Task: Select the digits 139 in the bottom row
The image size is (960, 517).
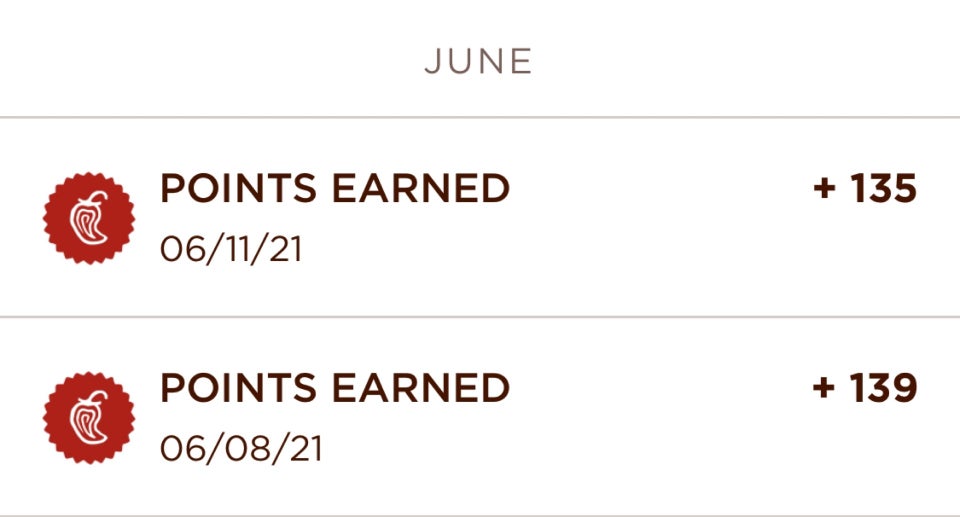Action: pos(884,387)
